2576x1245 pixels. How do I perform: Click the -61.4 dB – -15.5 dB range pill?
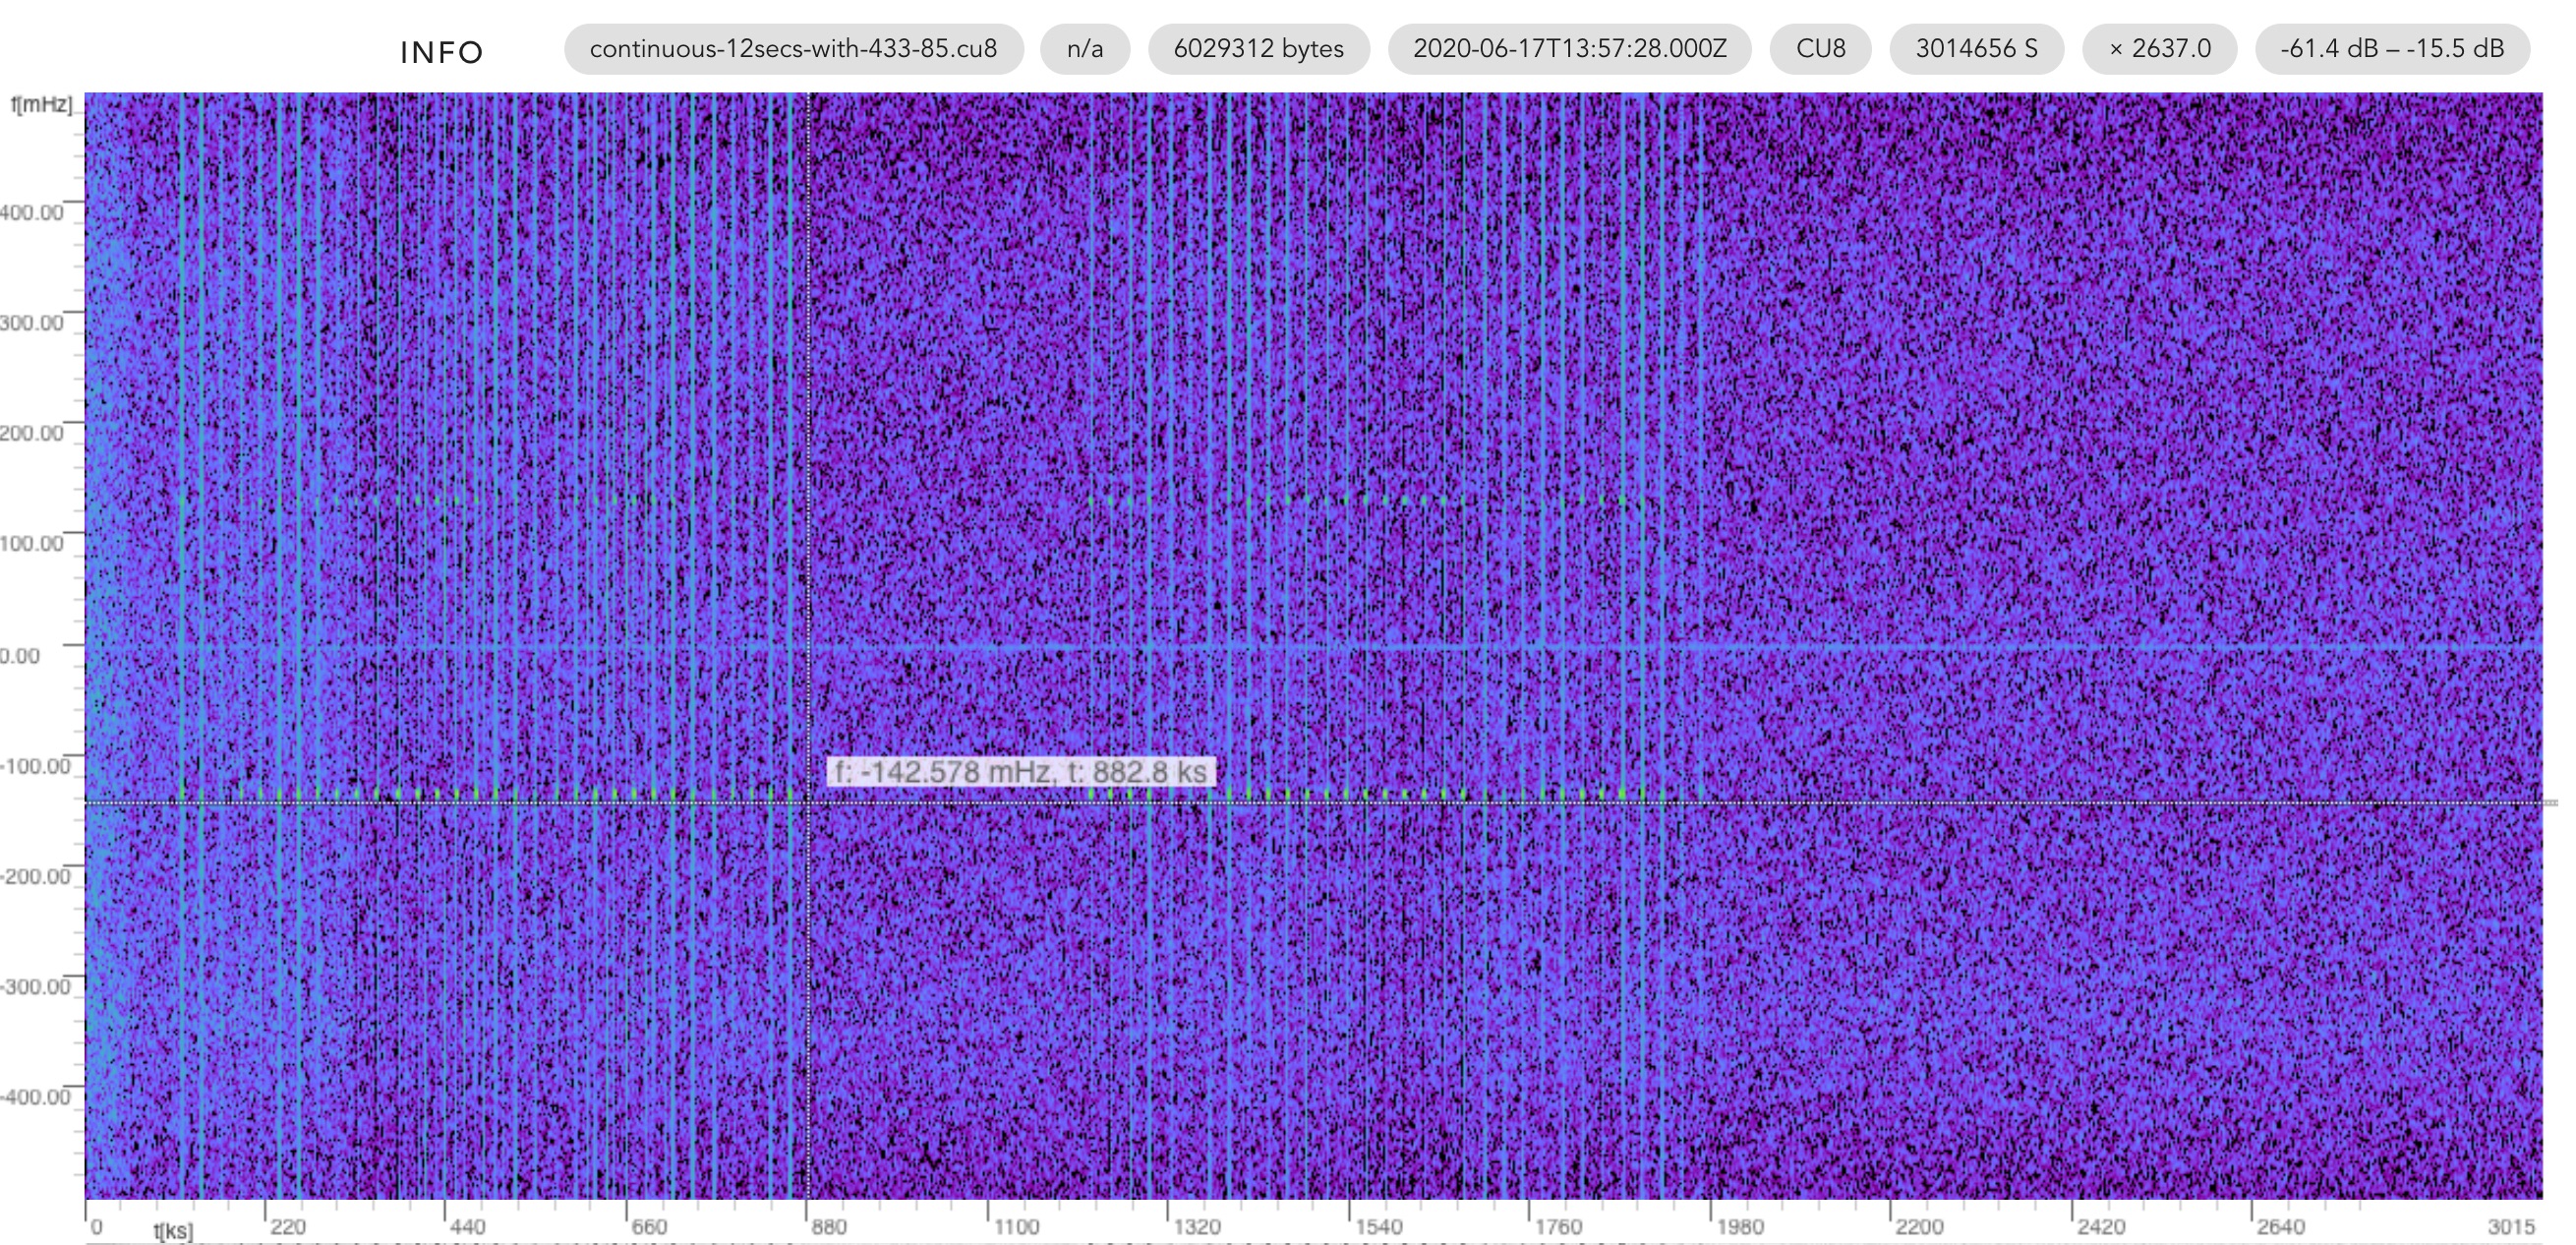point(2392,49)
